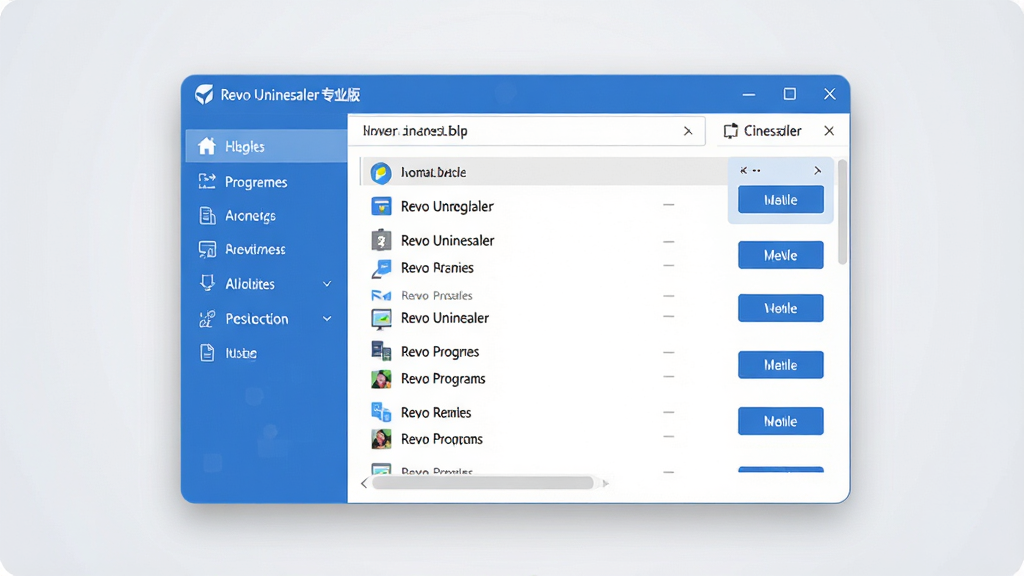Click the horizontal scrollbar thumb
1024x576 pixels.
click(483, 483)
